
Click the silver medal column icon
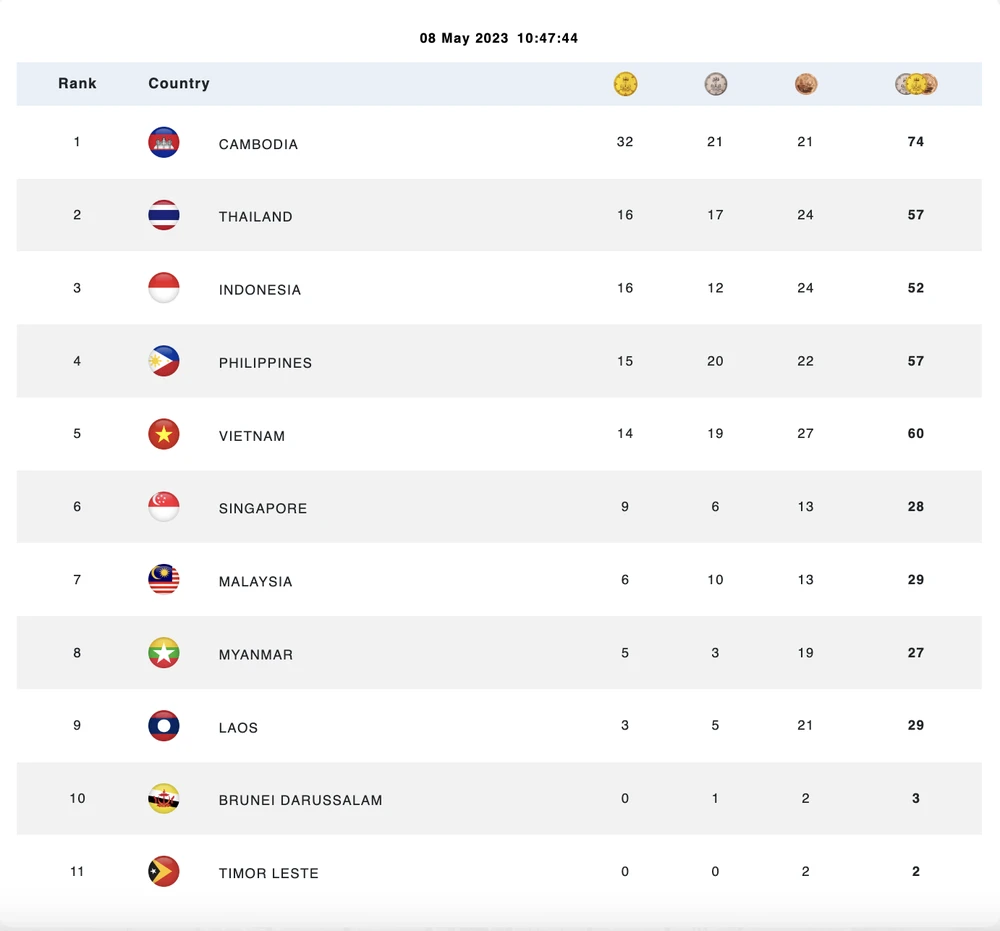715,84
